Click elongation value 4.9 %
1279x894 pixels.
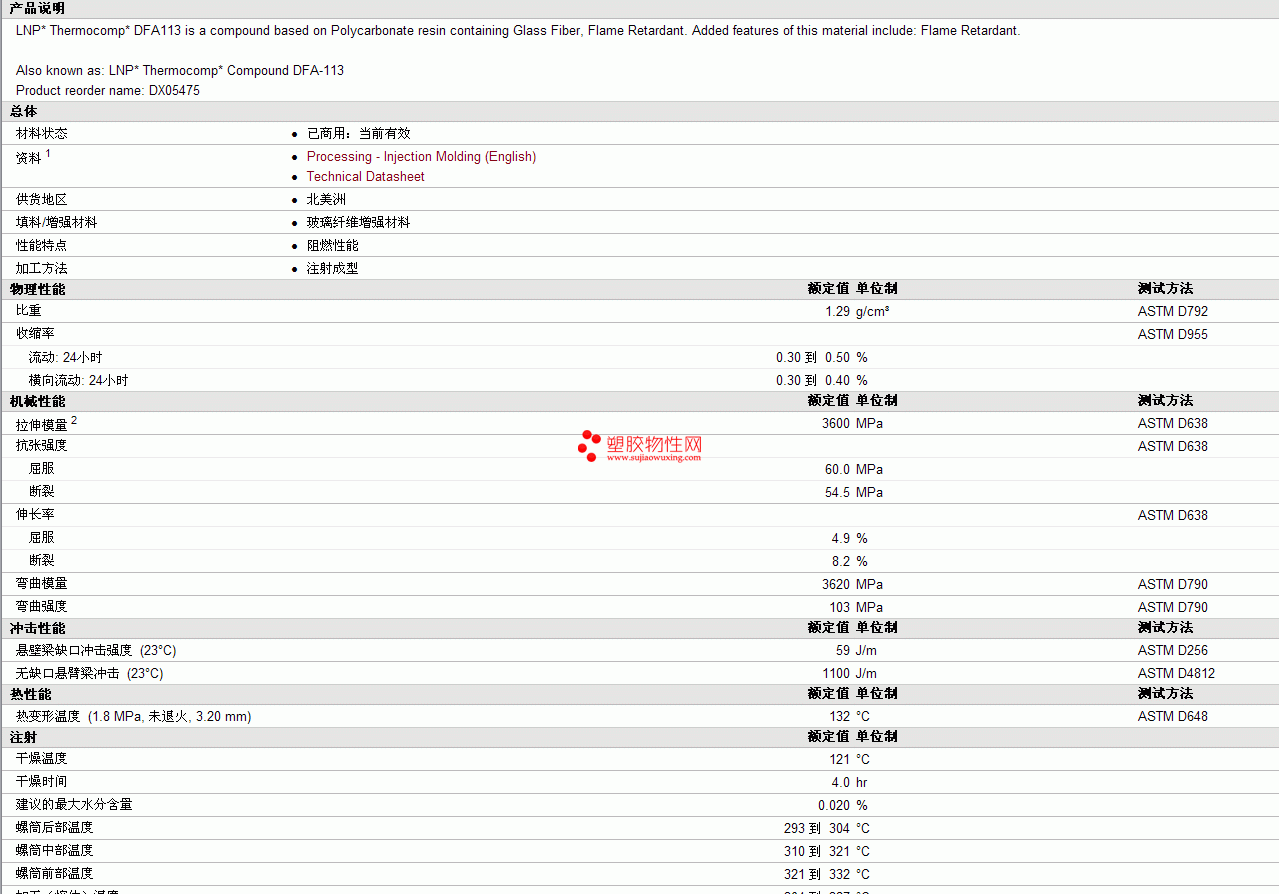(850, 538)
